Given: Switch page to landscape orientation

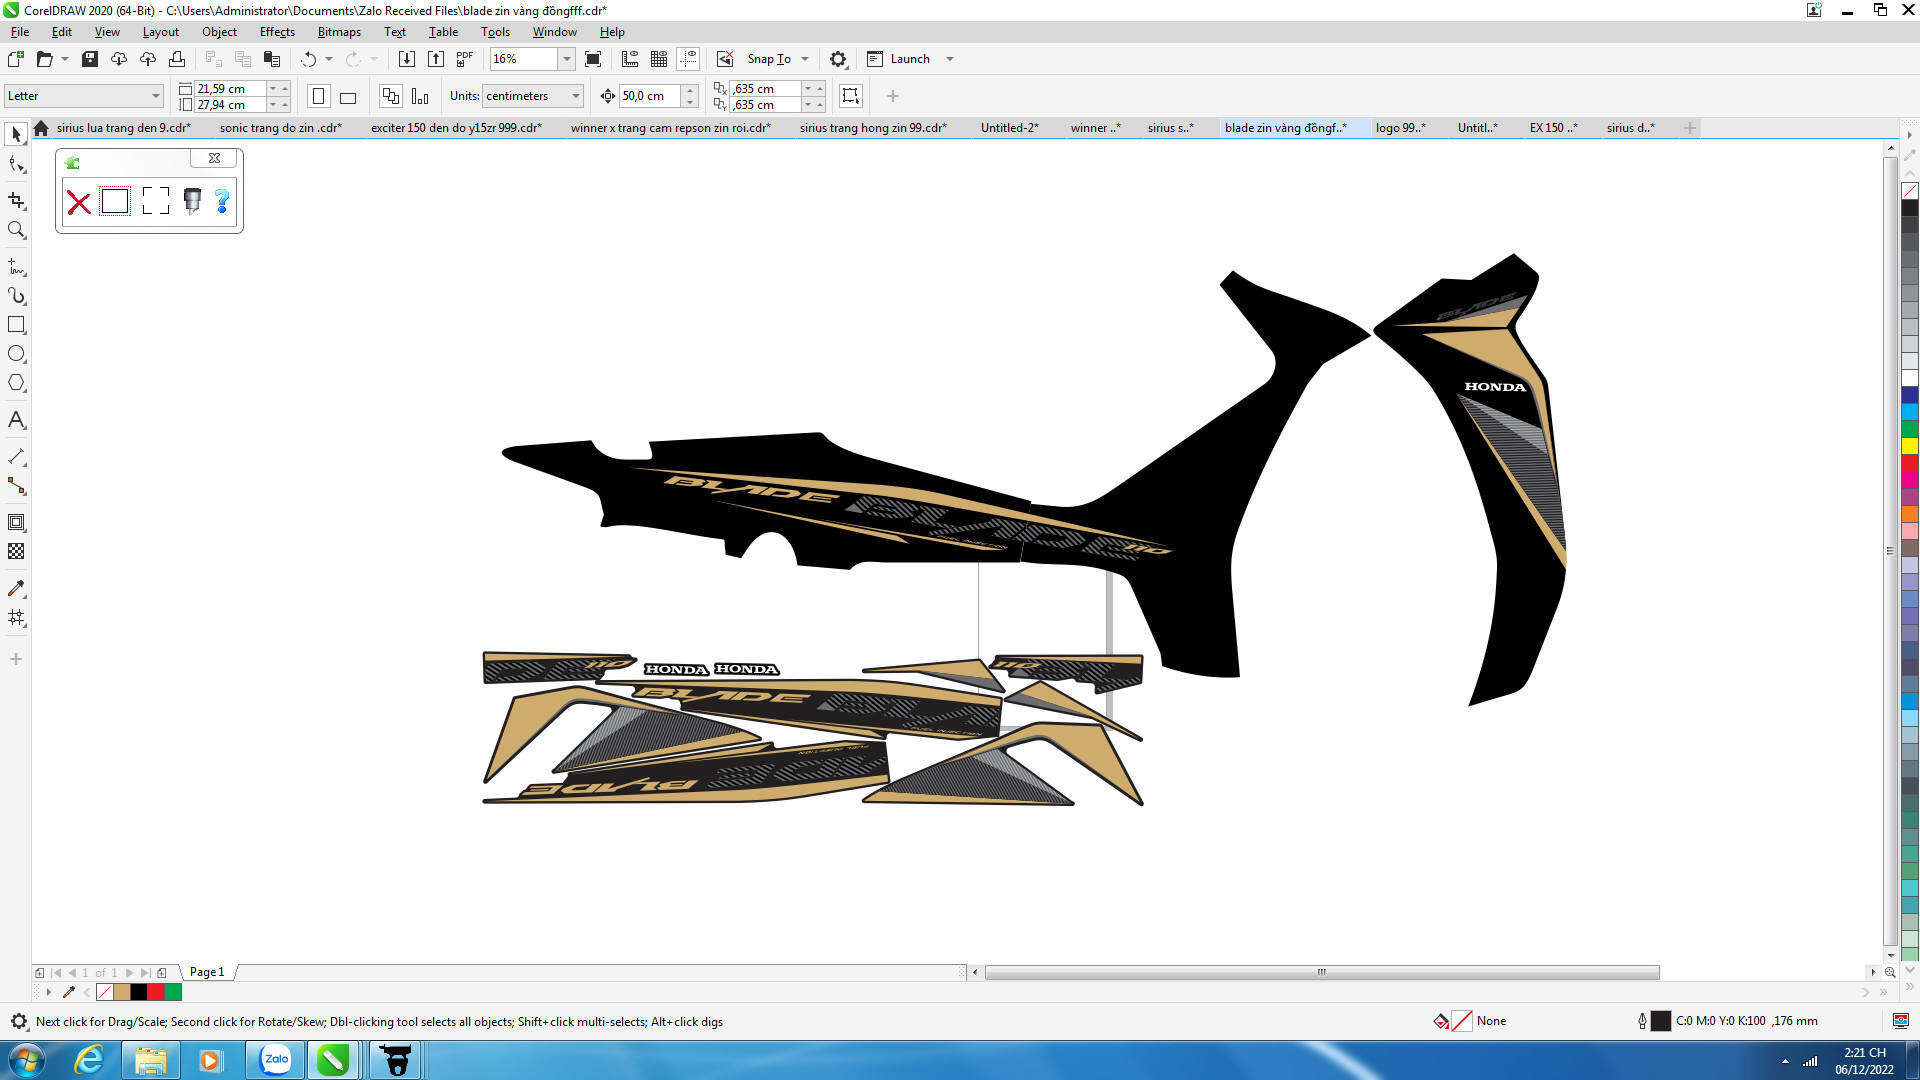Looking at the screenshot, I should coord(348,96).
